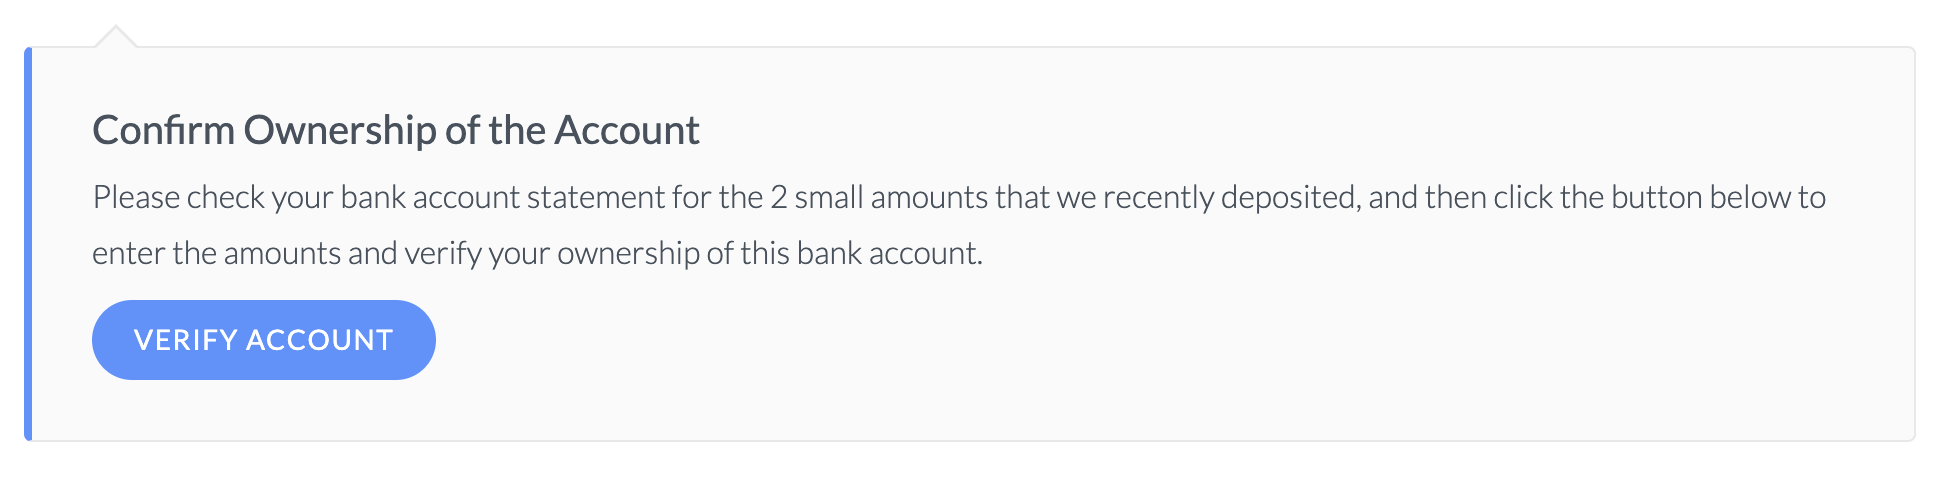Viewport: 1936px width, 480px height.
Task: Click the phrase 'verify your ownership'
Action: [x=552, y=254]
